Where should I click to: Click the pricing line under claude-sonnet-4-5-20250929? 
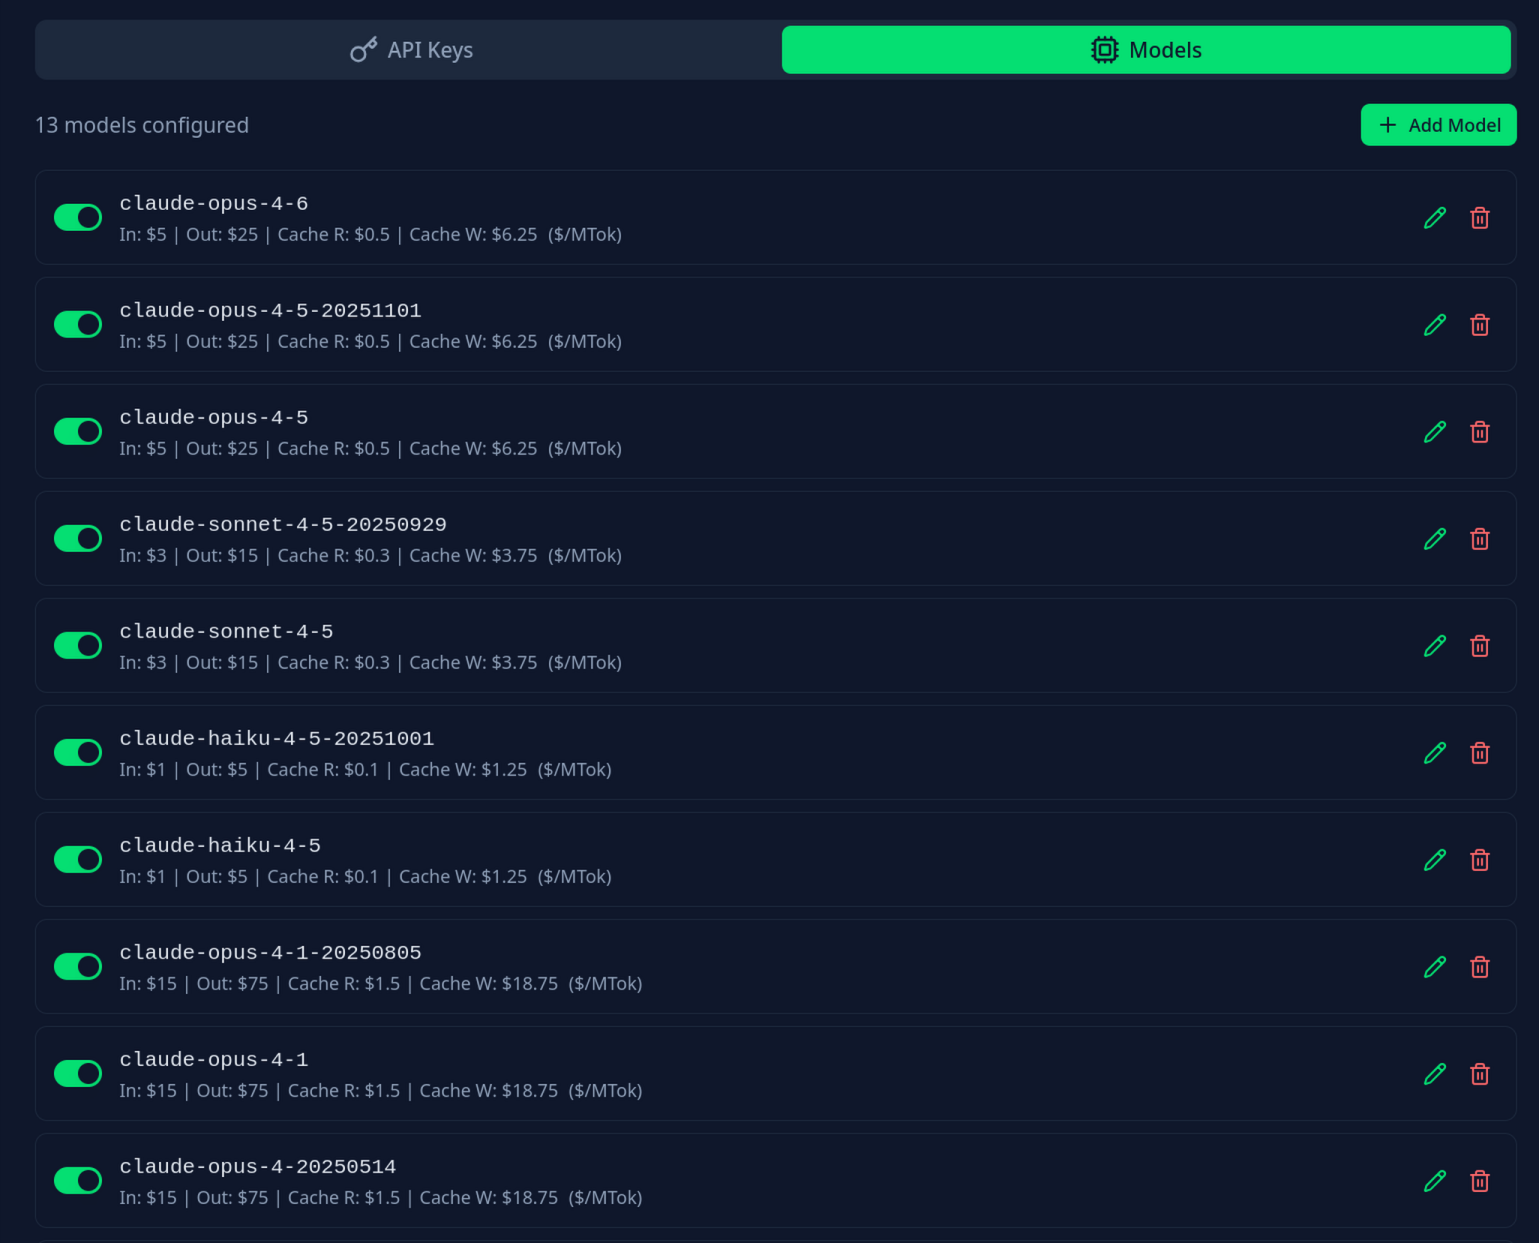pos(371,556)
